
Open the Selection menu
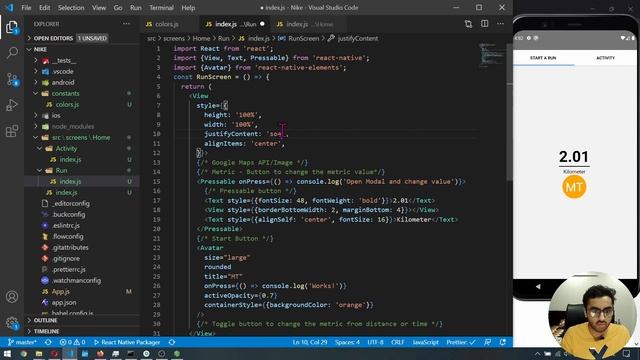point(71,8)
